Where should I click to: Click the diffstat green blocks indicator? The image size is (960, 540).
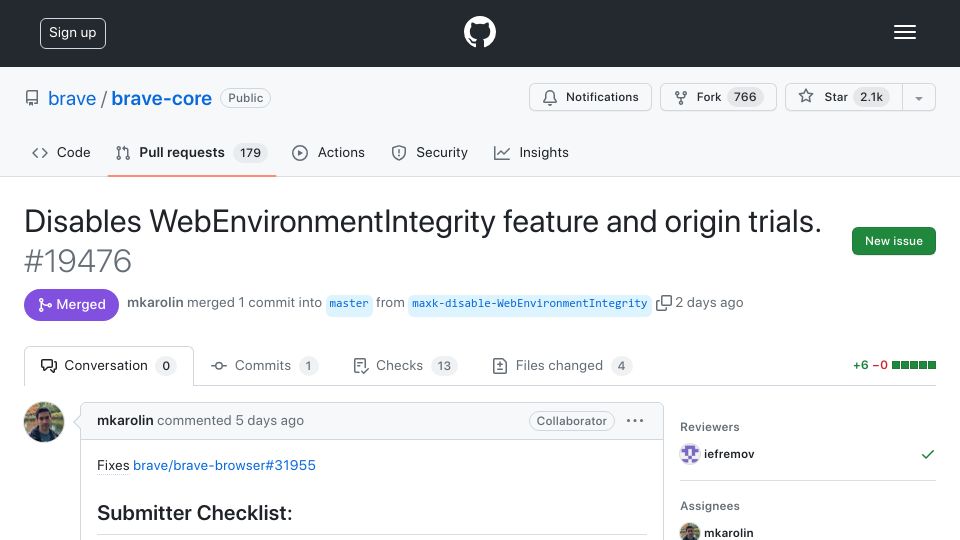(x=913, y=366)
